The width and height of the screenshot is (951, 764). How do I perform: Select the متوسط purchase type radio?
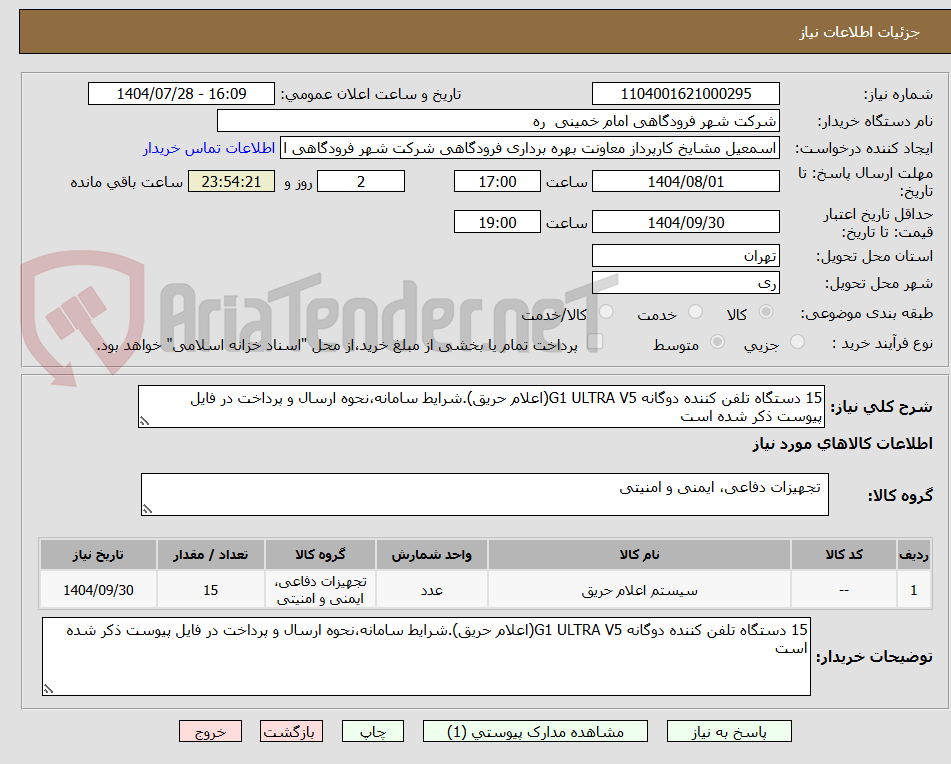tap(716, 342)
